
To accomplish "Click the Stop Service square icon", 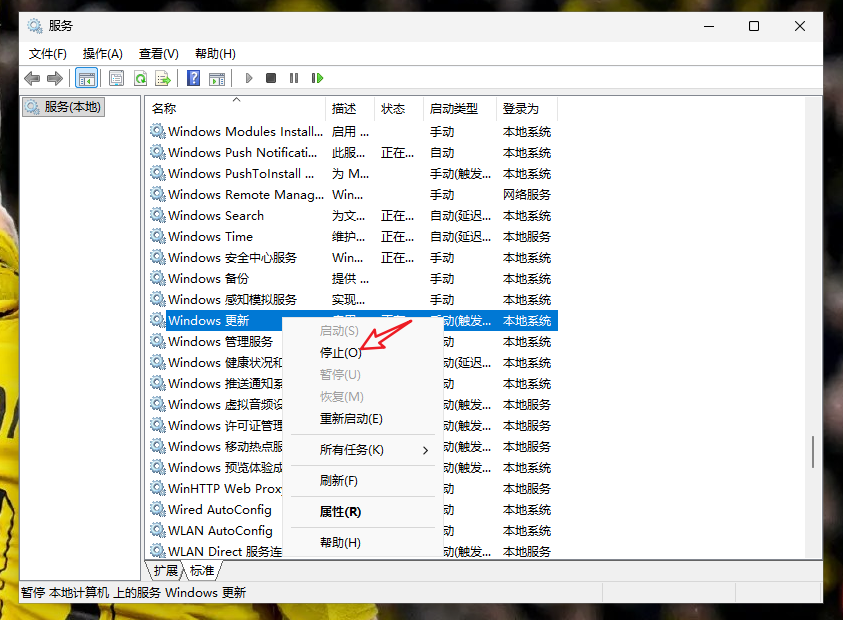I will 271,79.
